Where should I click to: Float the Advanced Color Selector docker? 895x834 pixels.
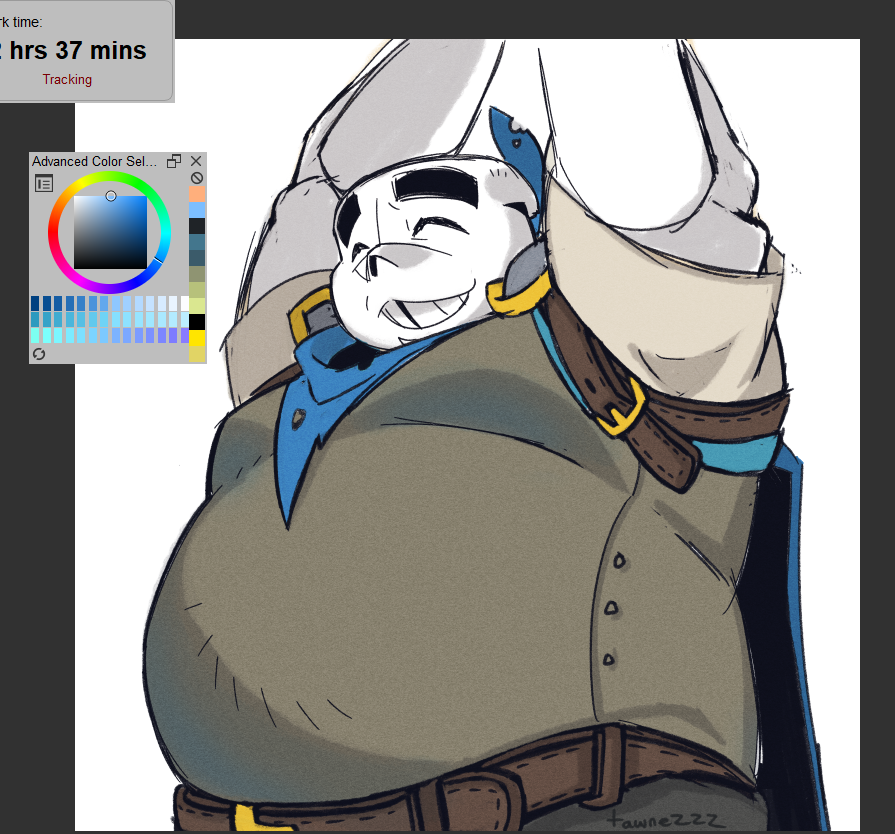(x=174, y=161)
